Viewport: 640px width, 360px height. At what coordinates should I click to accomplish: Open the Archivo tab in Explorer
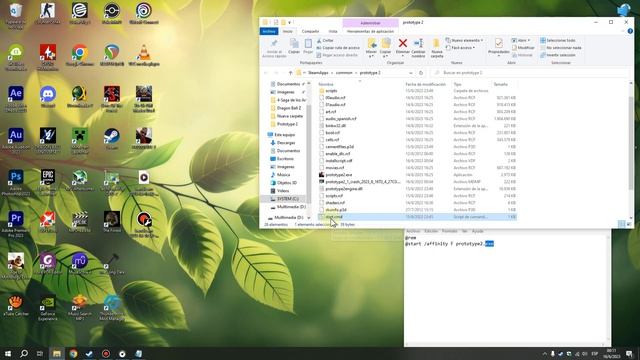(x=269, y=31)
